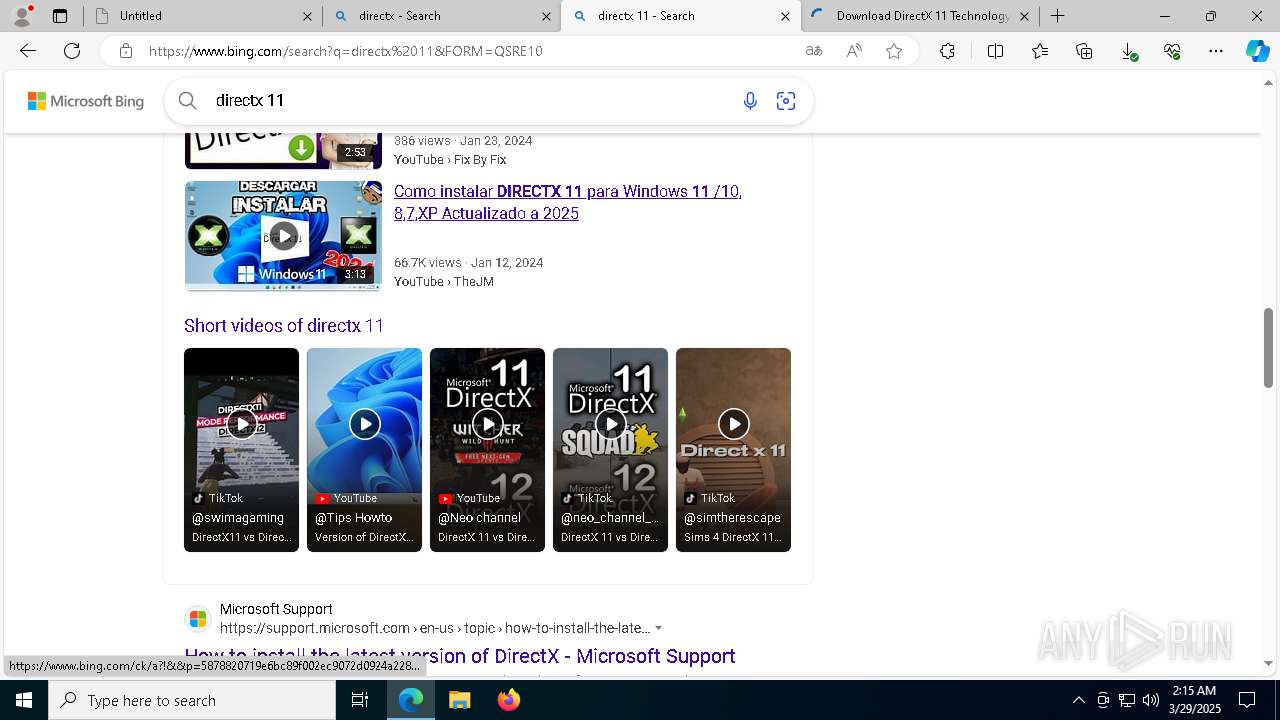Open the translate page icon
Screen dimensions: 1280x720
click(814, 51)
